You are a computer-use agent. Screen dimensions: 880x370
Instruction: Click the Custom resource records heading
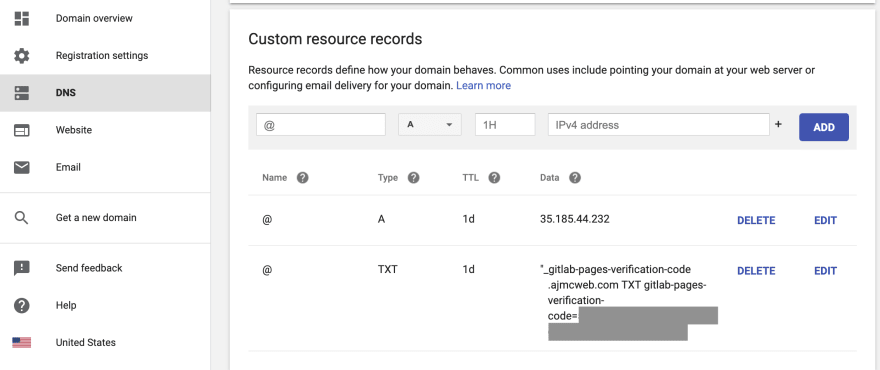coord(335,39)
